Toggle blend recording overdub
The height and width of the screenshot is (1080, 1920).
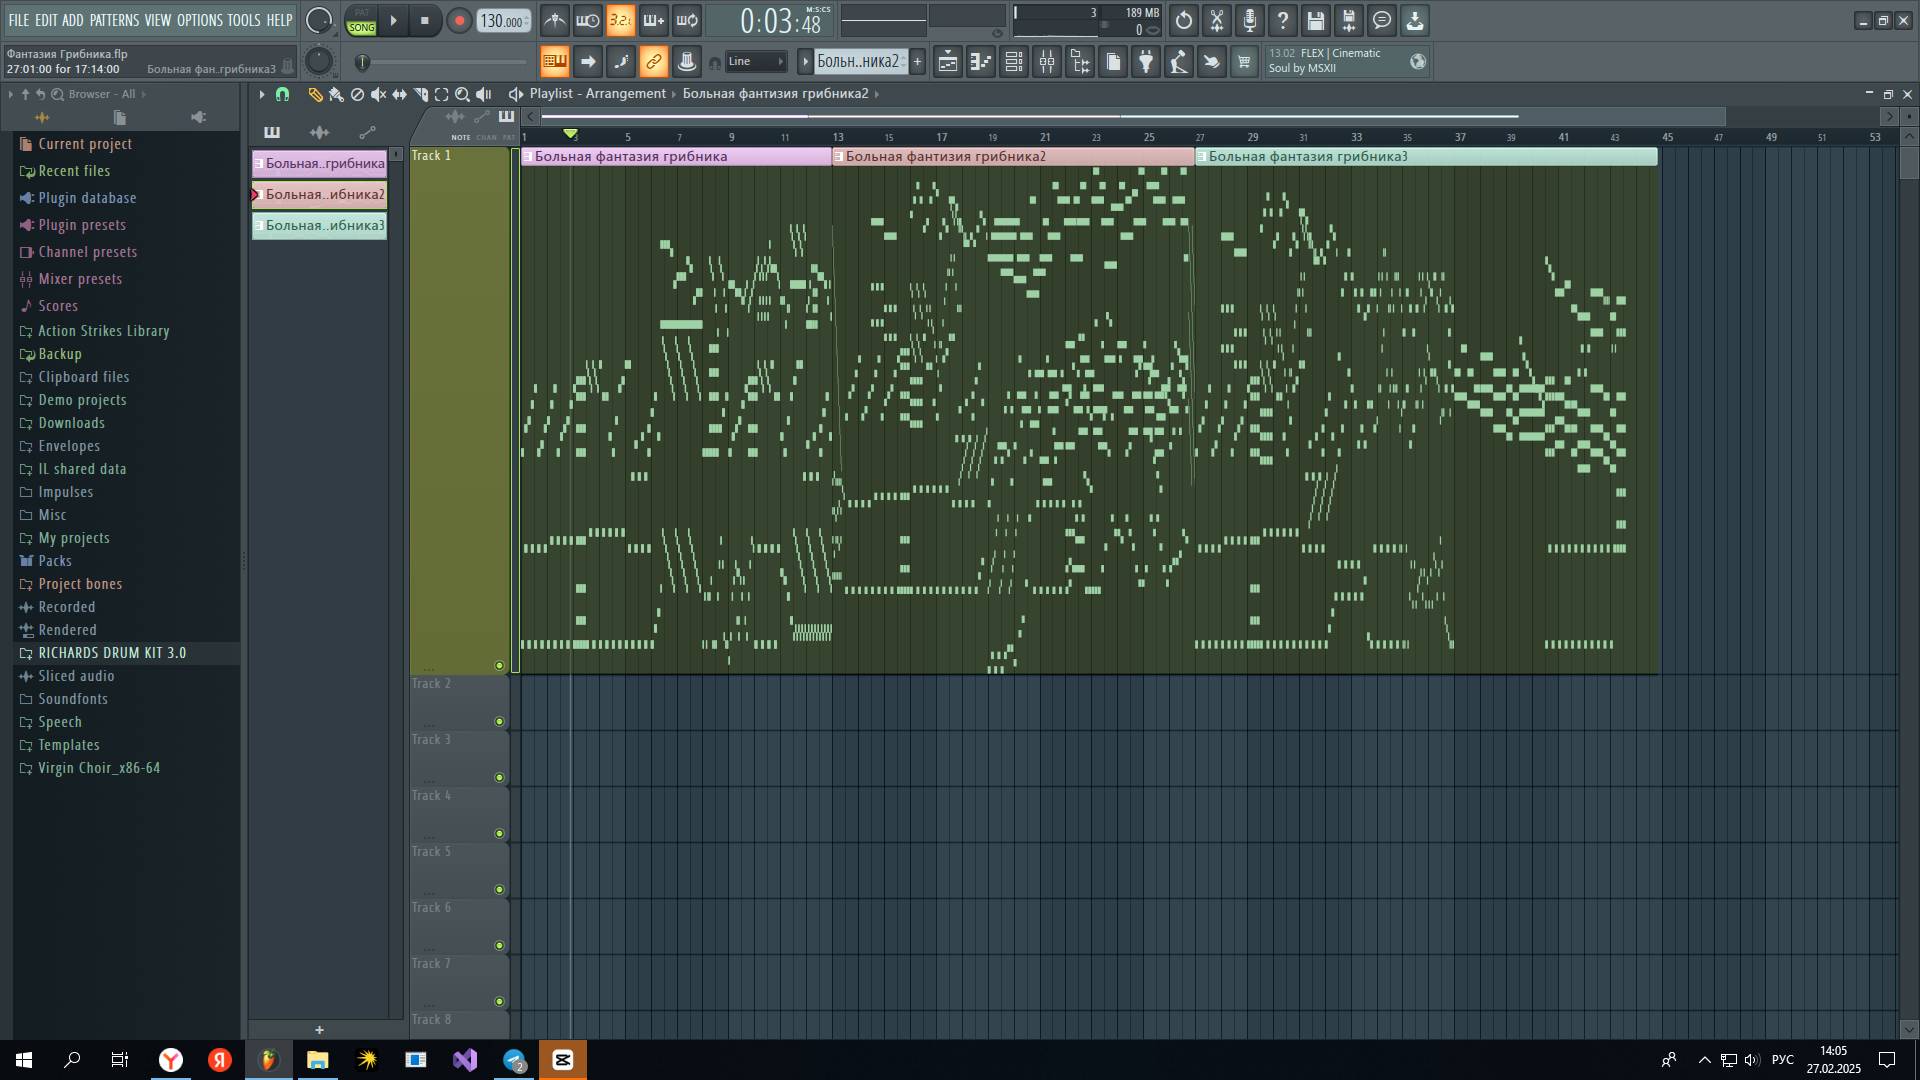pos(653,20)
